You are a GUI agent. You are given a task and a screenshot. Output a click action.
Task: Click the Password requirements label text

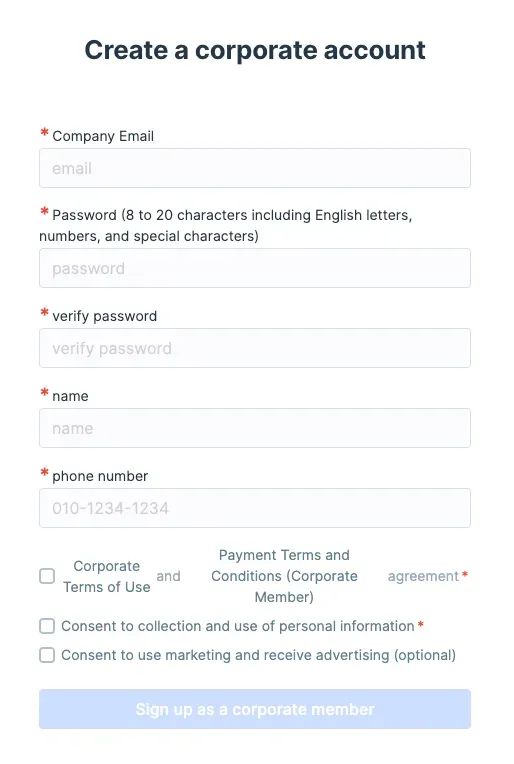pos(226,225)
